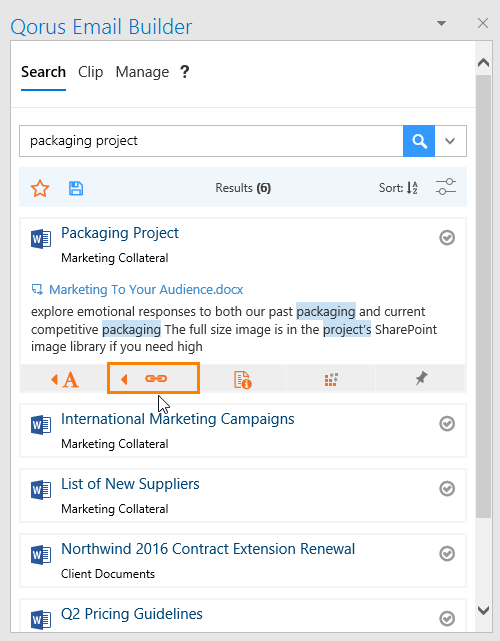Open Northwind 2016 Contract Extension Renewal
The image size is (500, 641).
pos(208,549)
